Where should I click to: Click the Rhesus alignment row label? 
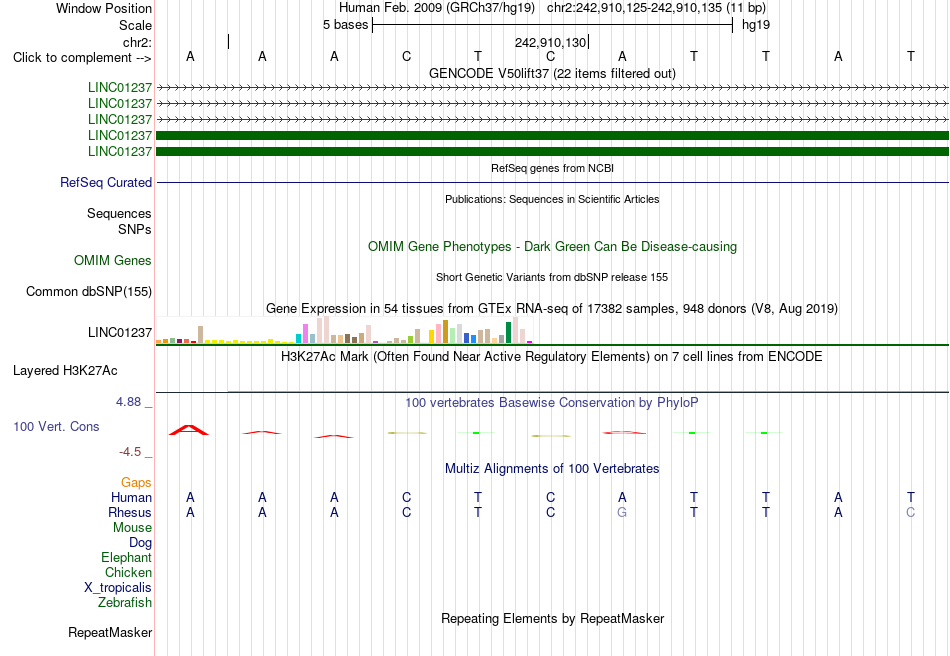click(130, 512)
